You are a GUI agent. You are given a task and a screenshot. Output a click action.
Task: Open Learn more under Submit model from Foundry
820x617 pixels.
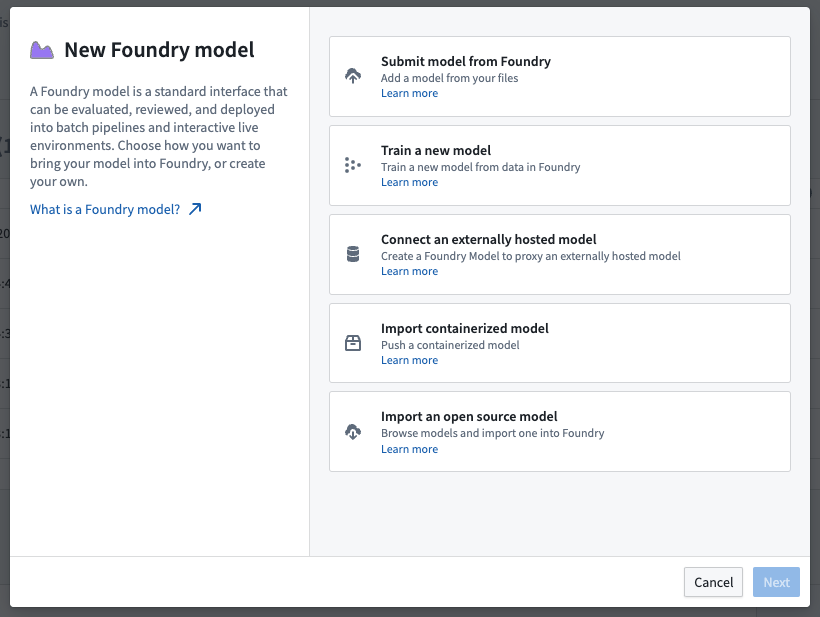(409, 93)
